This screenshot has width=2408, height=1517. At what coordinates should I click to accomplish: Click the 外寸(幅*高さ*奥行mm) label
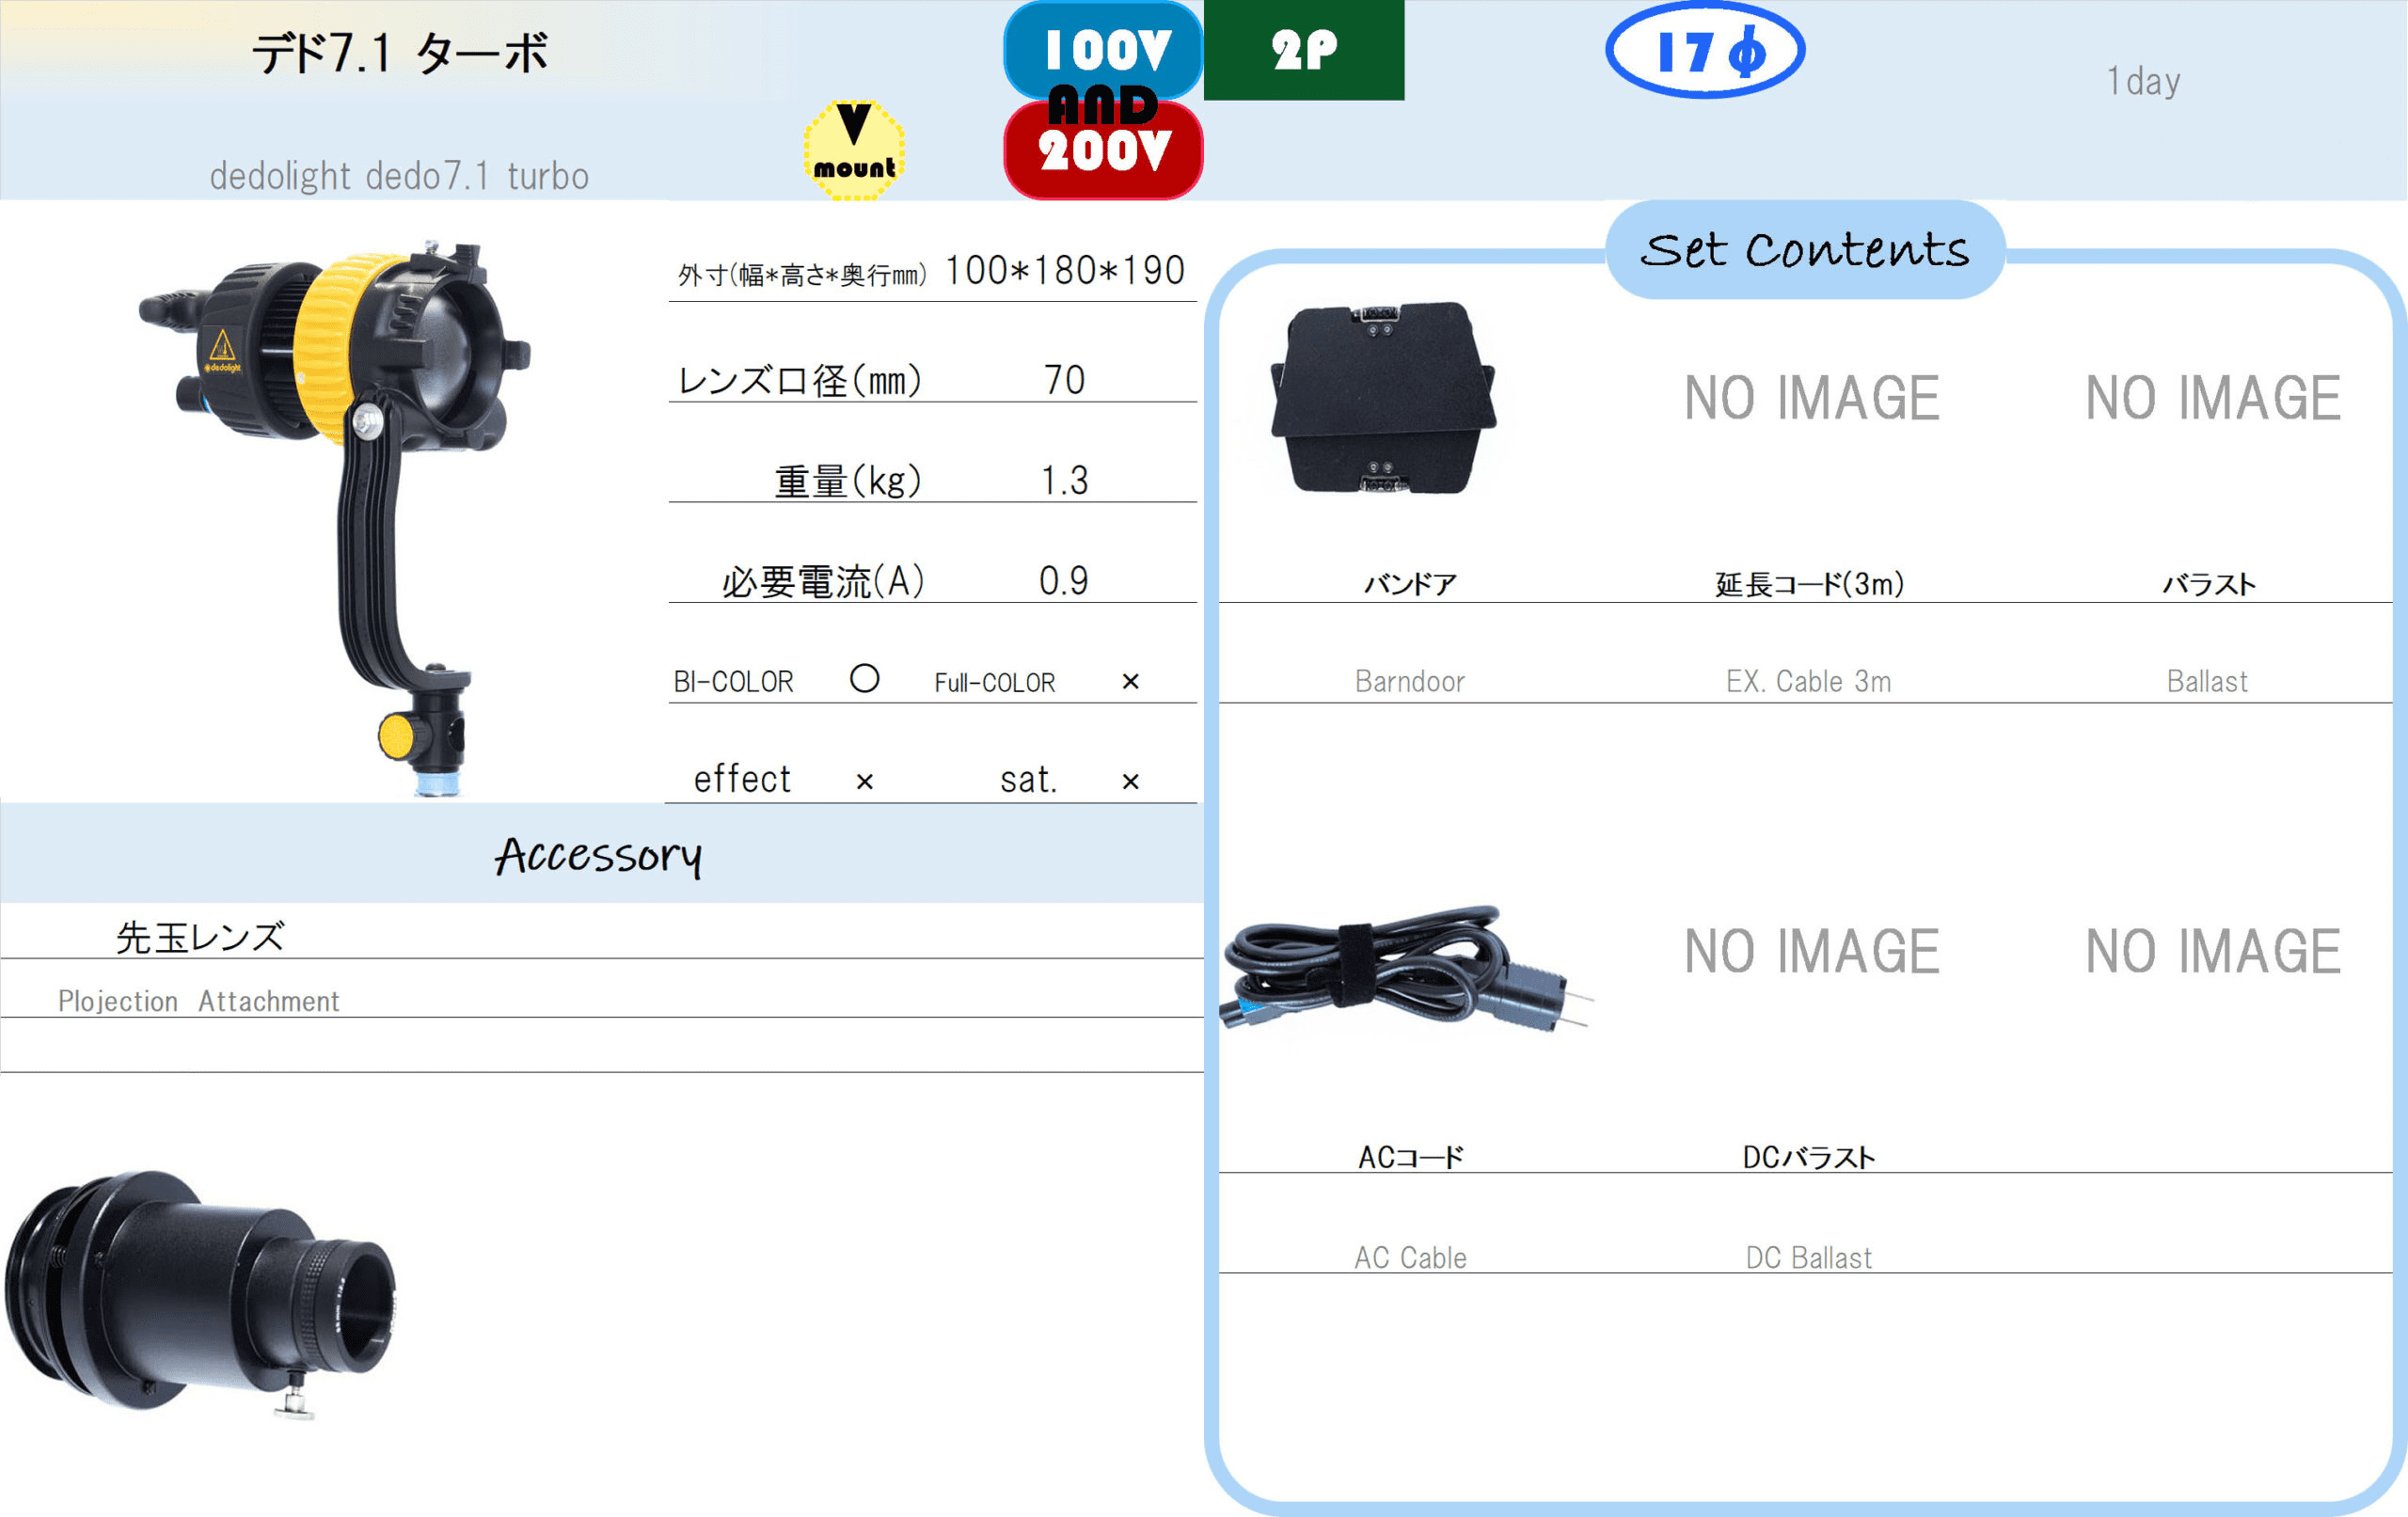click(803, 275)
